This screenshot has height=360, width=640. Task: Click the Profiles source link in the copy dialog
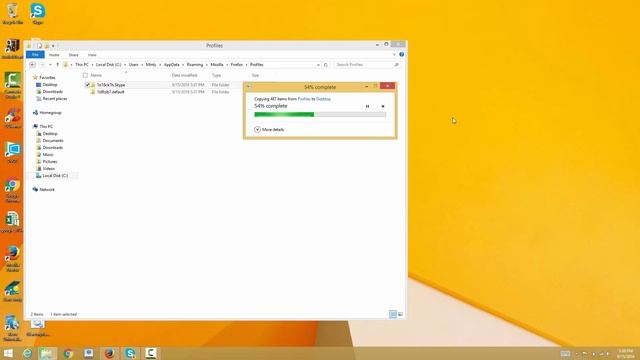304,99
